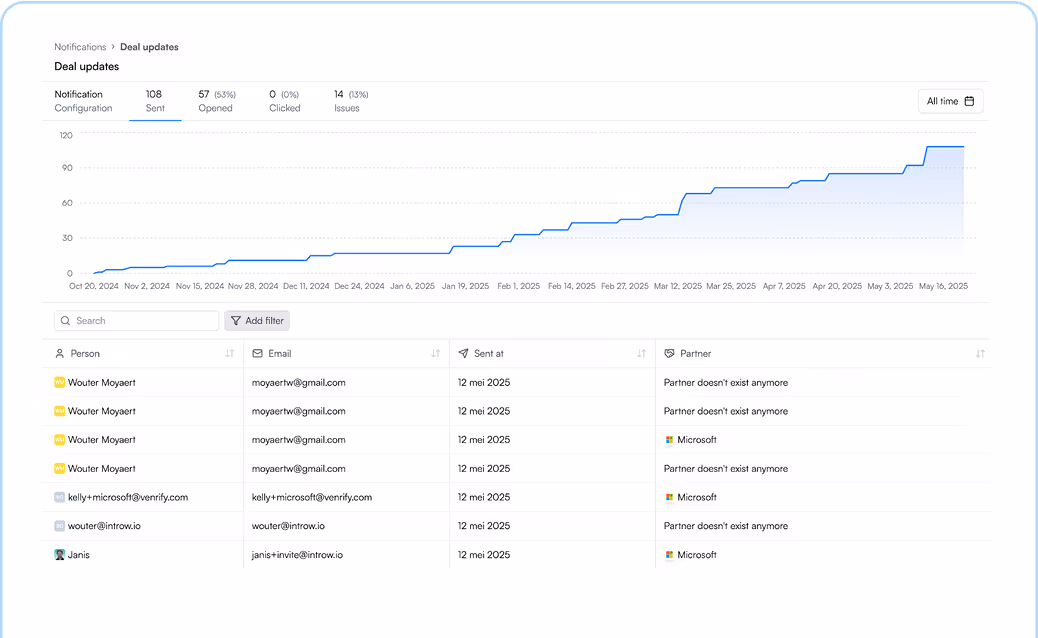Click the Person column header label
This screenshot has width=1038, height=638.
click(85, 353)
